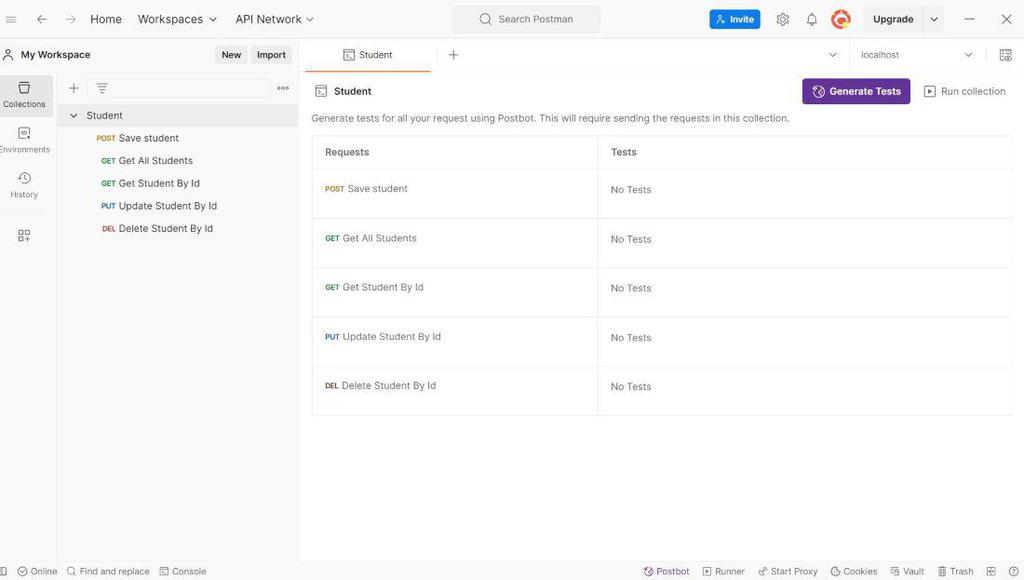Viewport: 1024px width, 580px height.
Task: Open the collections options ellipsis menu
Action: pyautogui.click(x=283, y=88)
